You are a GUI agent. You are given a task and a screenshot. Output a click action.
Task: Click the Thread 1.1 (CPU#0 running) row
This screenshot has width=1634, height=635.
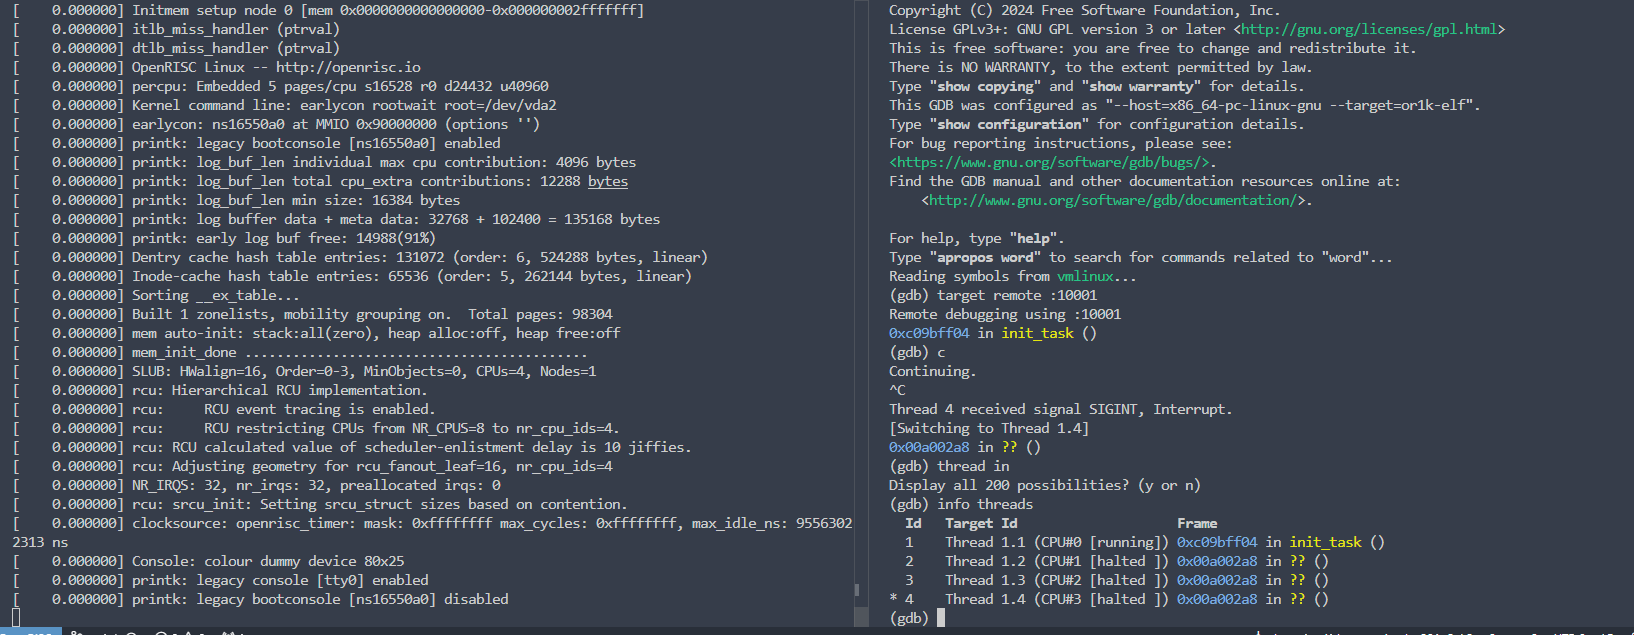[1137, 542]
